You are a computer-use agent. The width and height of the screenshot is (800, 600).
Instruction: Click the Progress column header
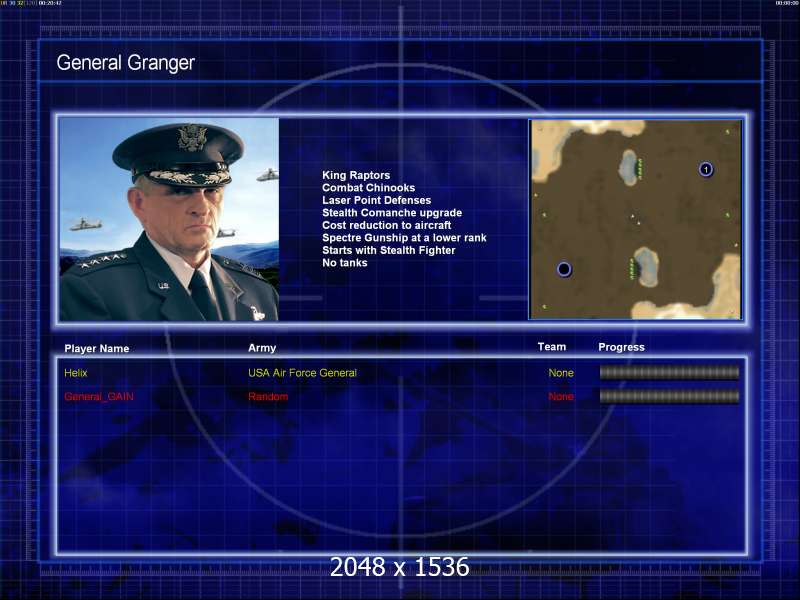coord(621,347)
